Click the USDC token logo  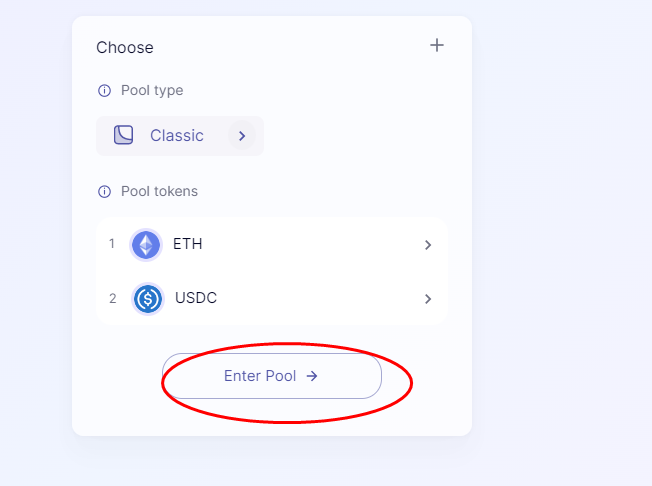148,298
